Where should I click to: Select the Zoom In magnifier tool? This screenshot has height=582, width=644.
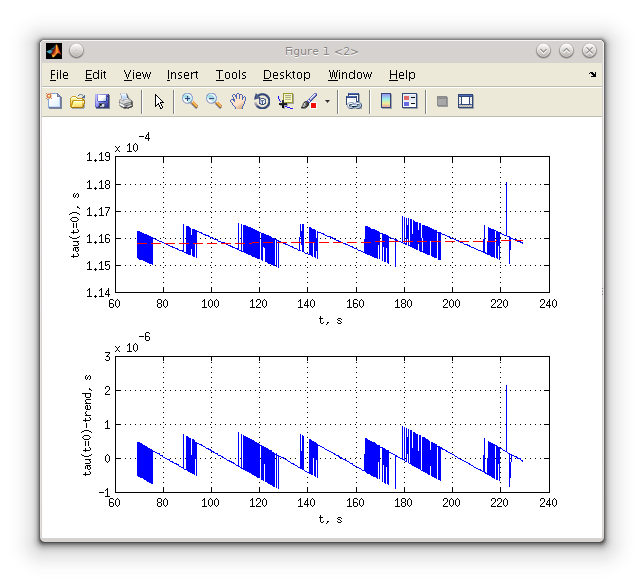(x=189, y=101)
